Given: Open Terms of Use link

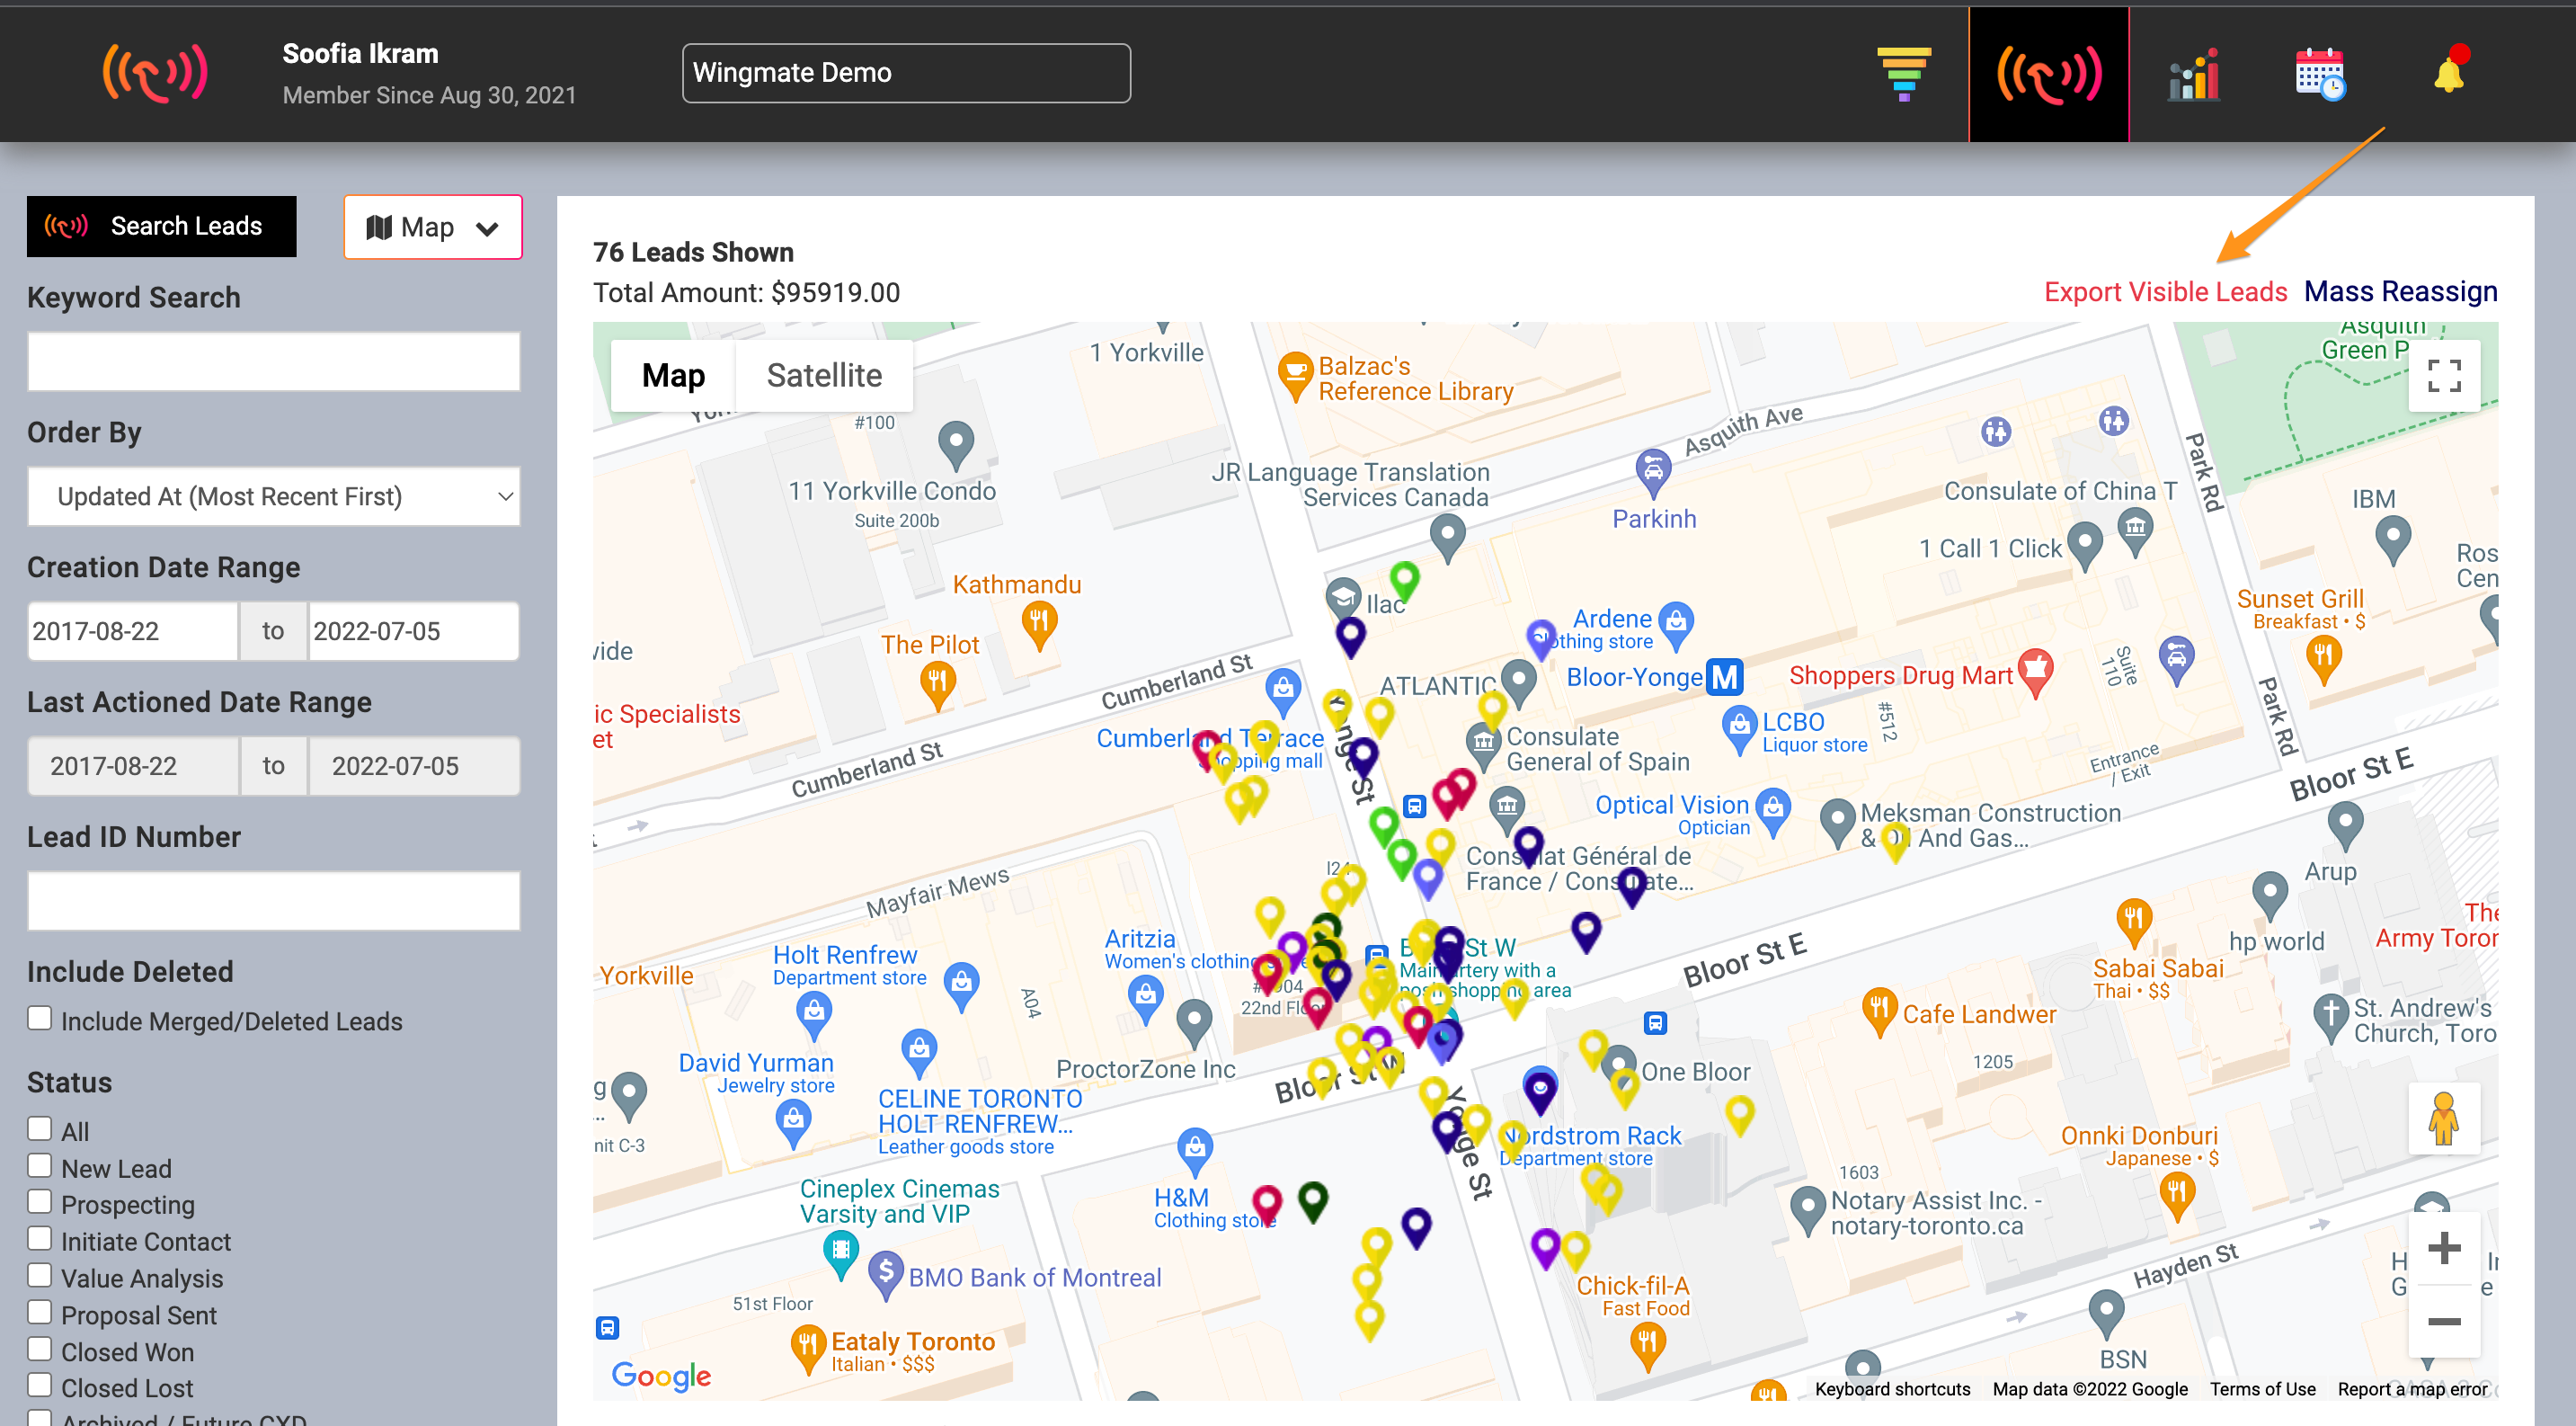Looking at the screenshot, I should (x=2262, y=1389).
